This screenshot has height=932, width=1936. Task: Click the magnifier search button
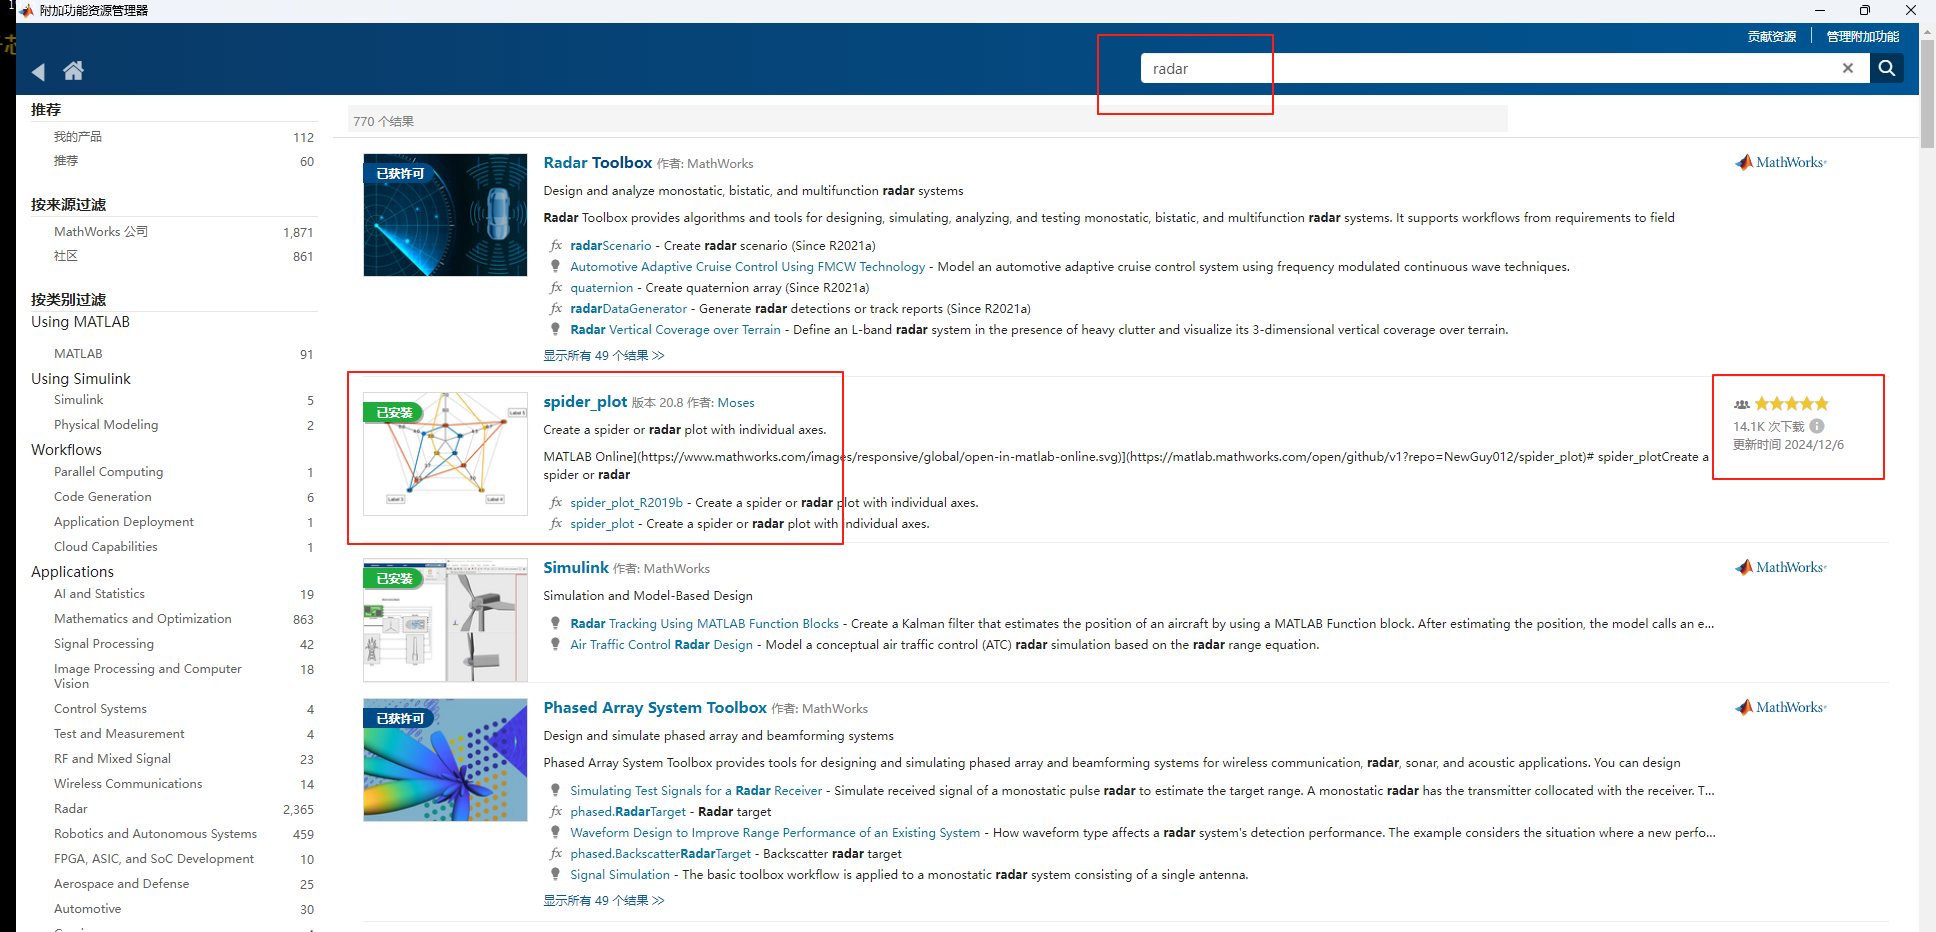tap(1886, 68)
